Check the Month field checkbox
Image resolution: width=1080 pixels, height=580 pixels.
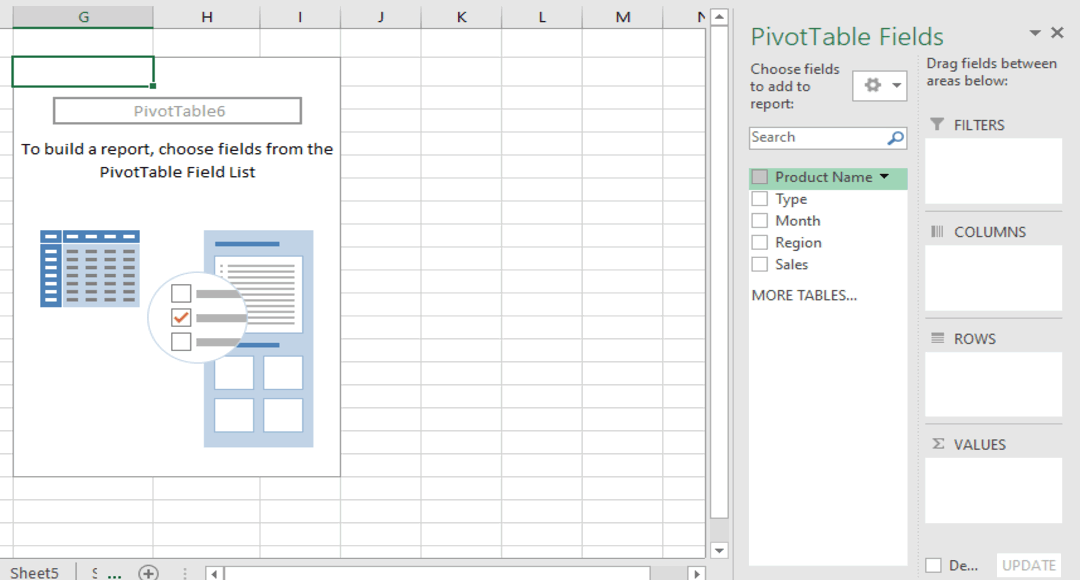point(760,221)
